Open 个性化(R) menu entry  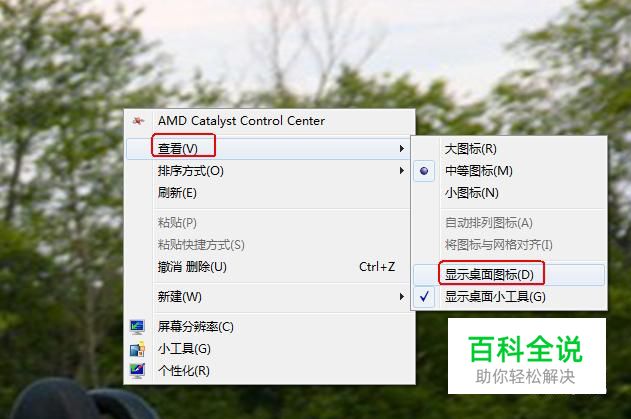[x=184, y=370]
